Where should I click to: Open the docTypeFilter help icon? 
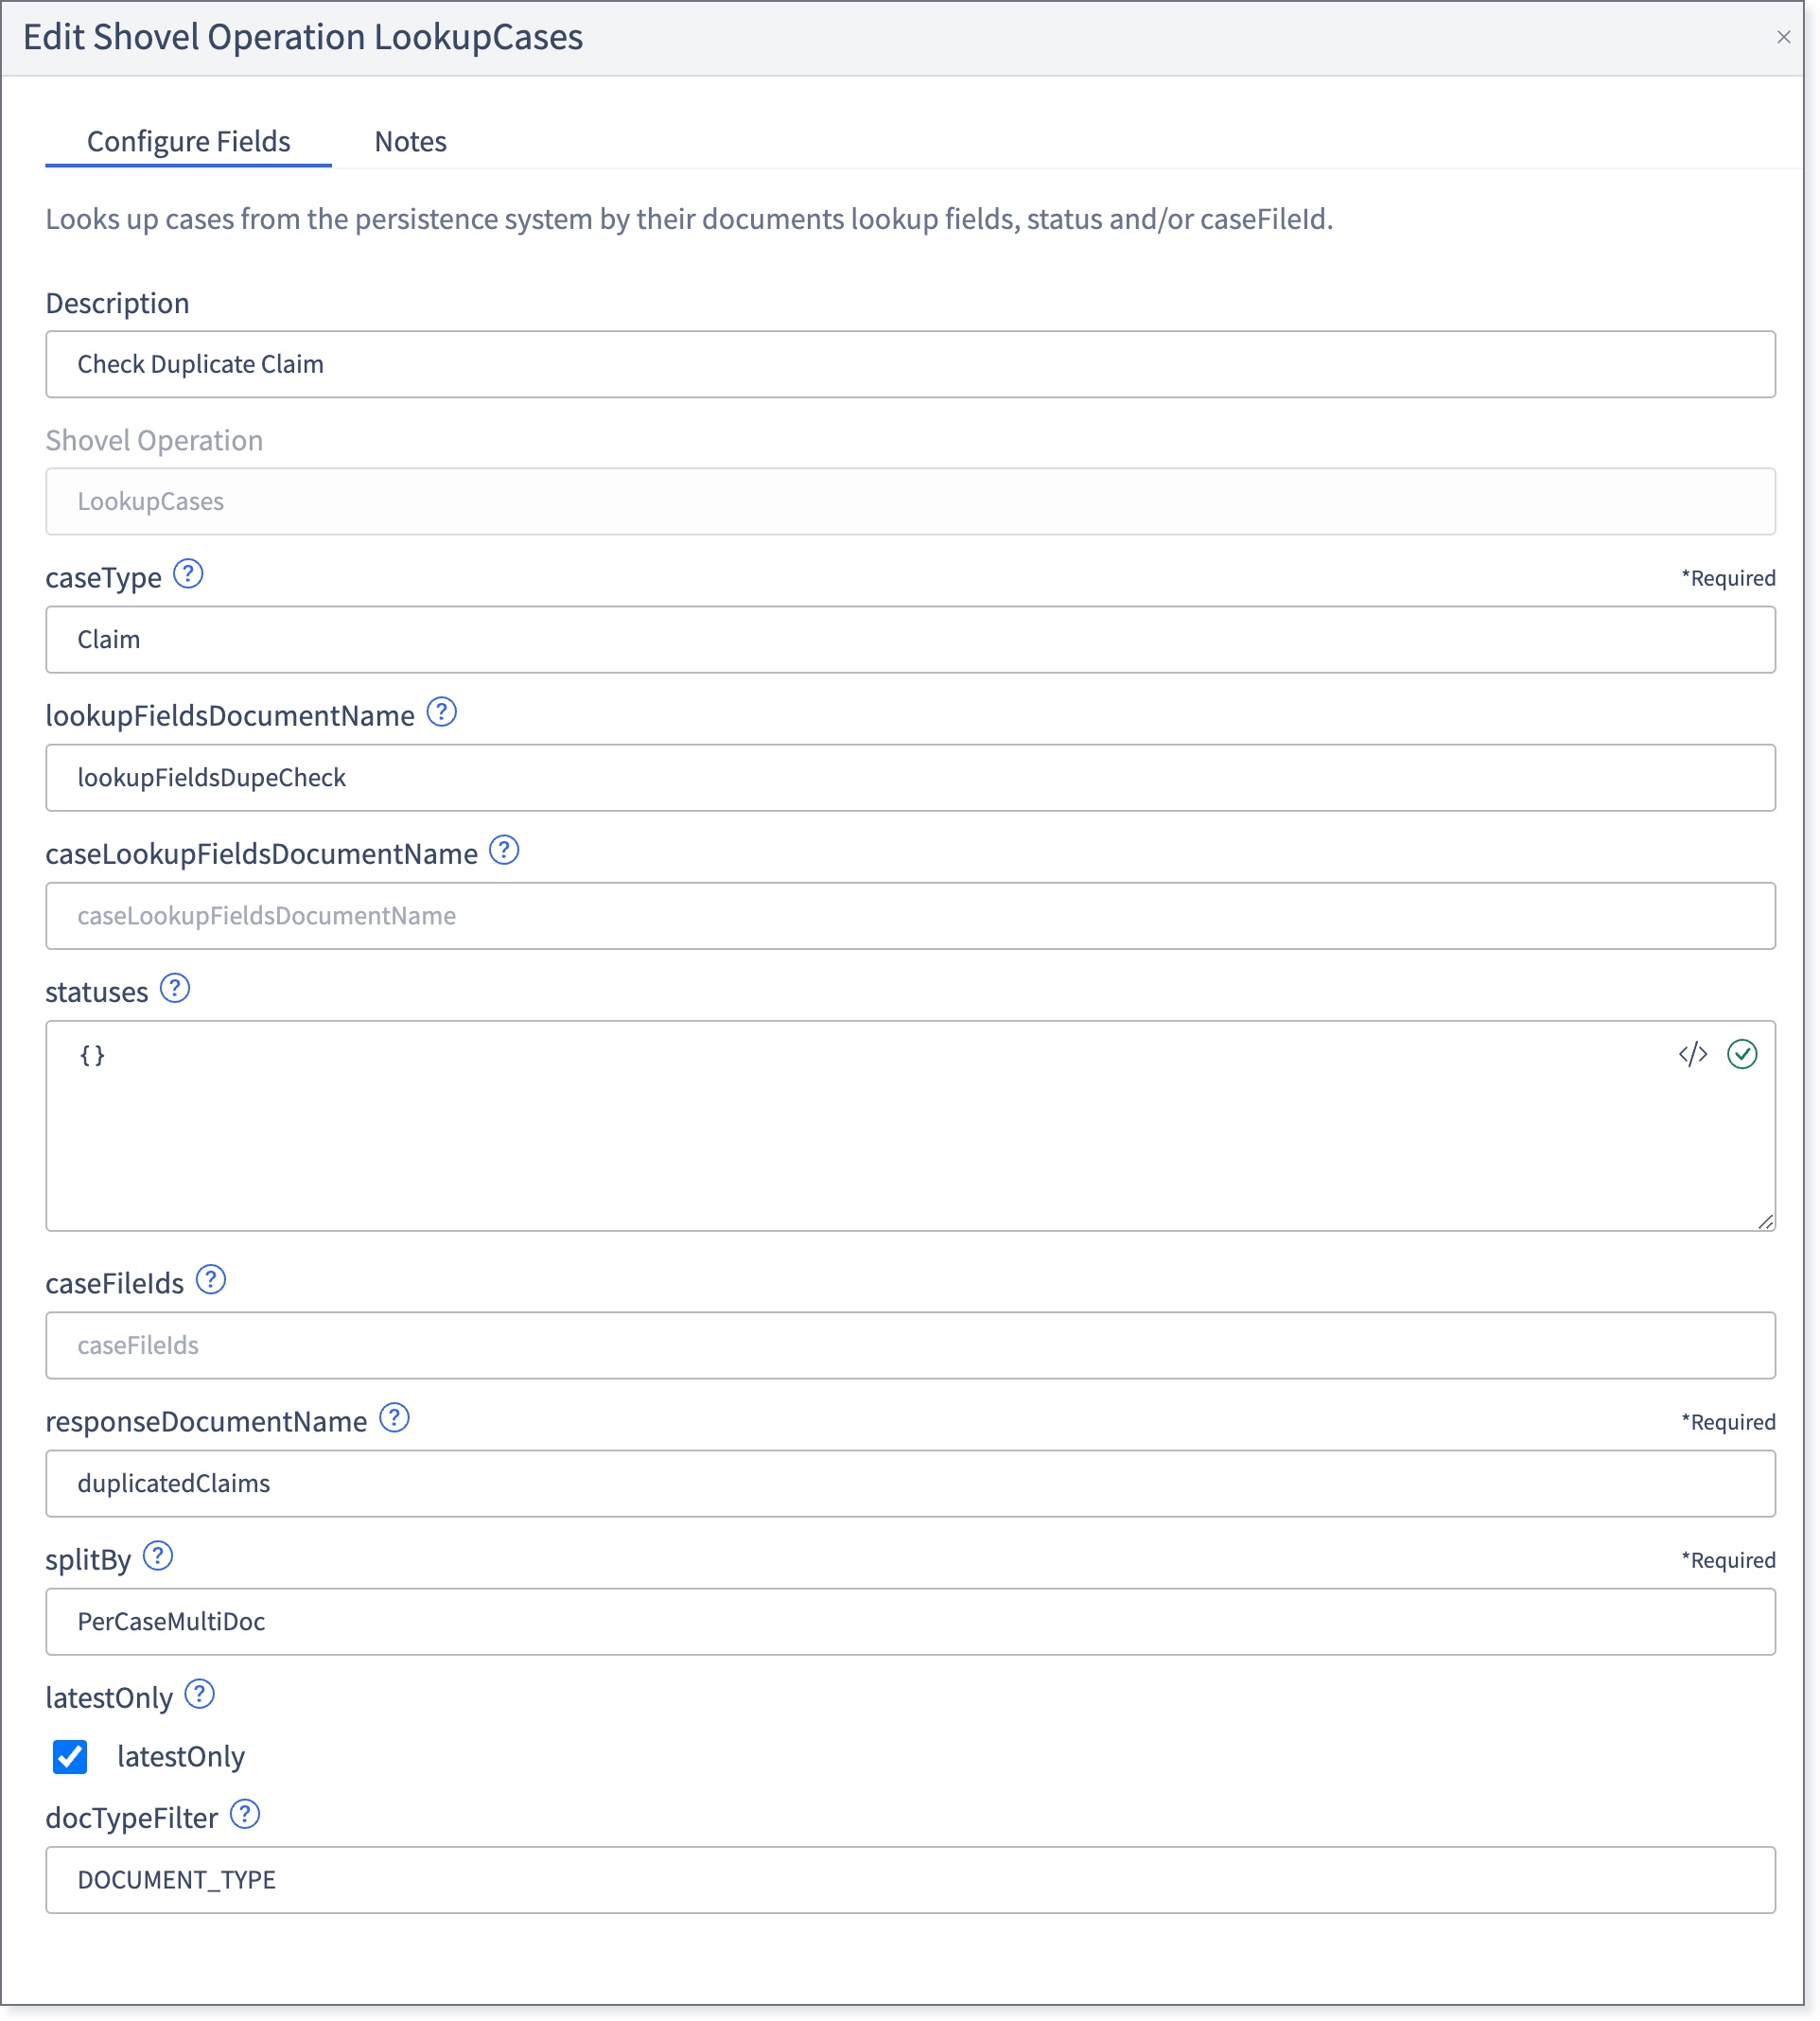coord(245,1814)
